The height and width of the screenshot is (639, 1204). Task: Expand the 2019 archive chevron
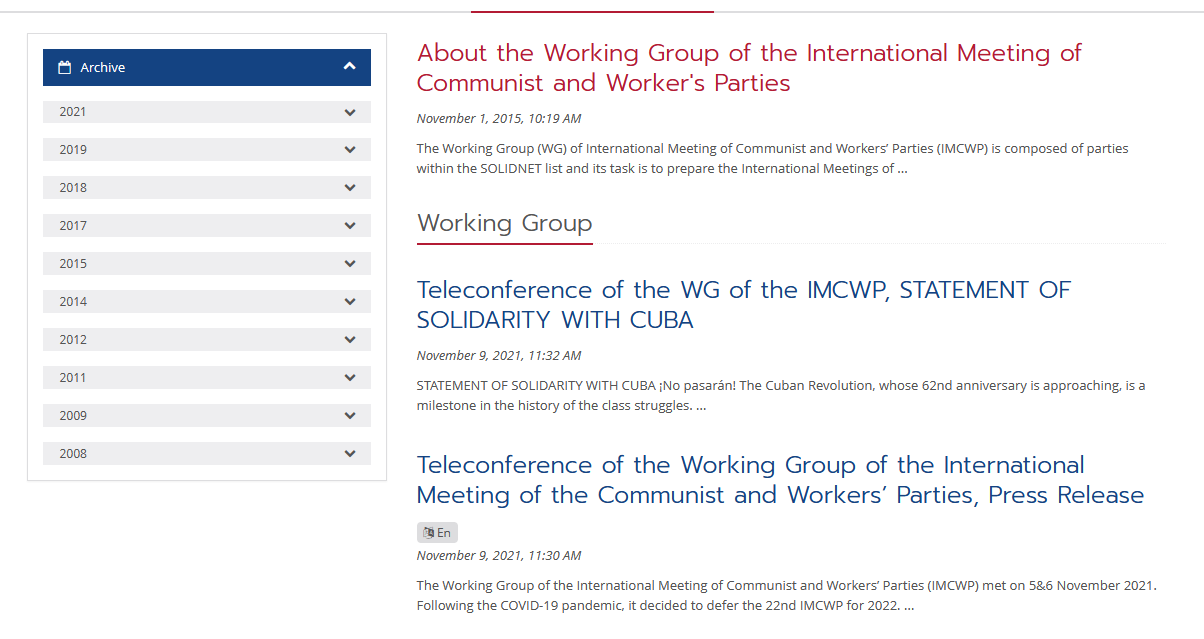coord(350,150)
